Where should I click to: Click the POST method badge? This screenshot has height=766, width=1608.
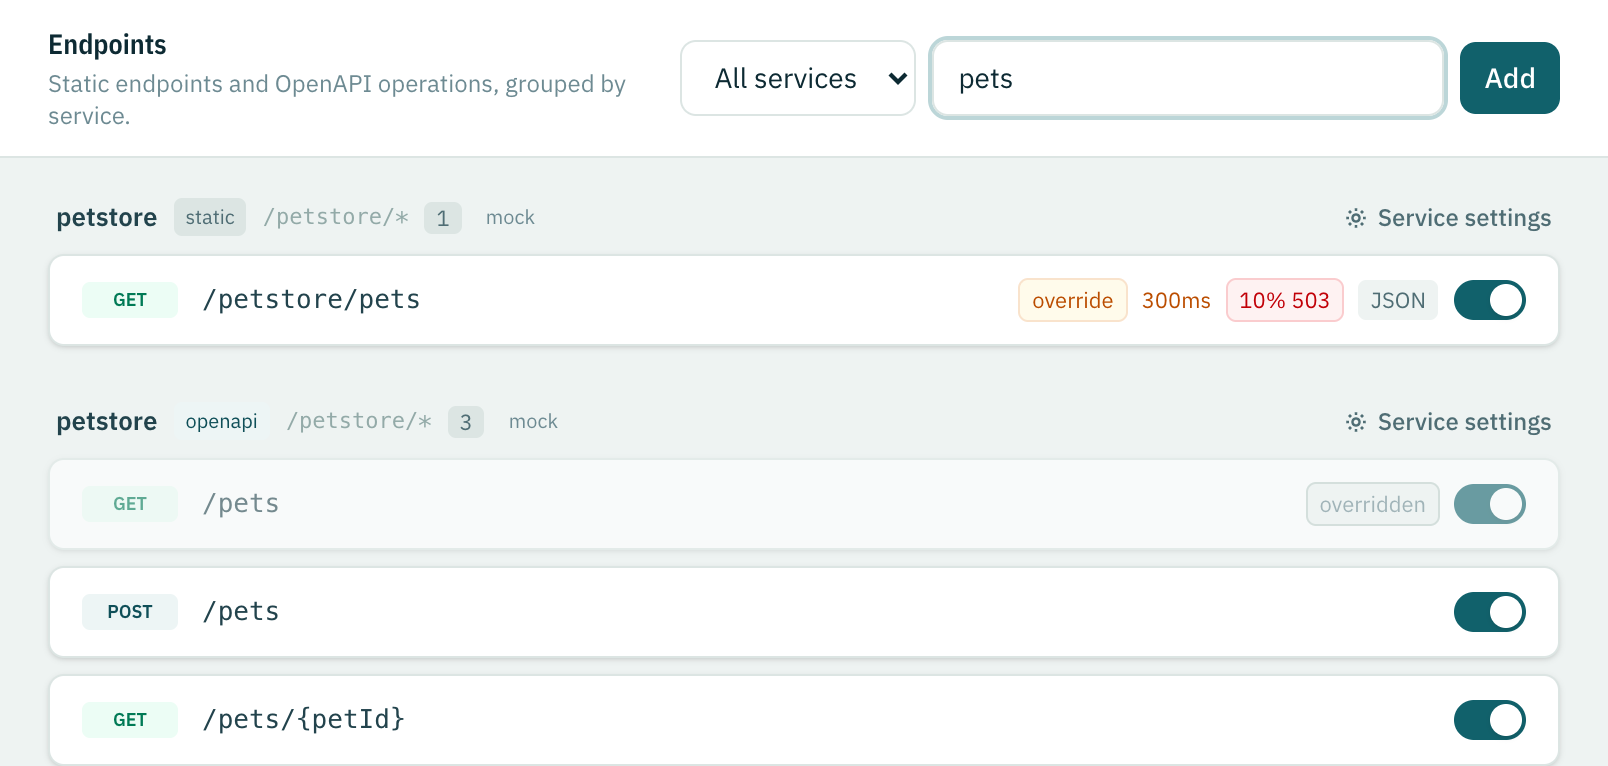130,612
